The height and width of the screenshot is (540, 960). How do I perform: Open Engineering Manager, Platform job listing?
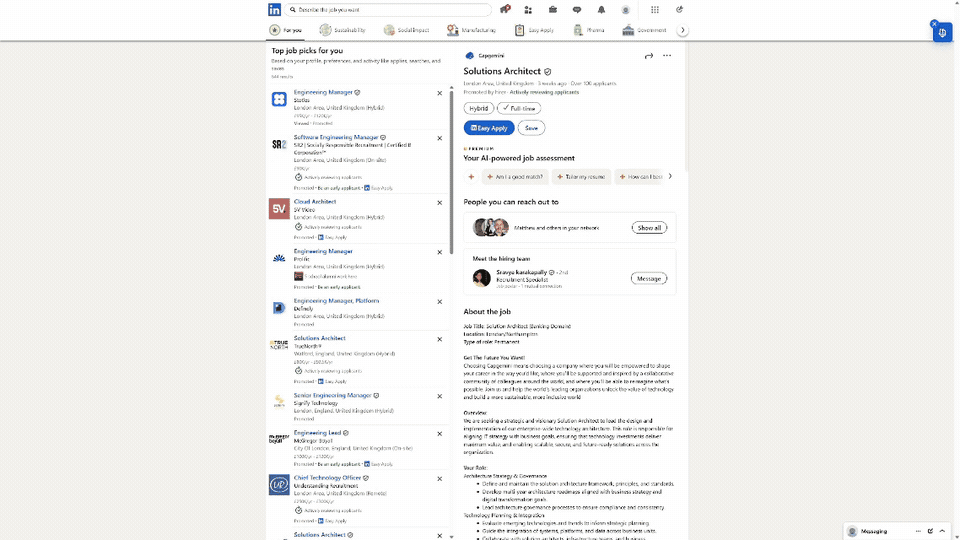[x=336, y=301]
